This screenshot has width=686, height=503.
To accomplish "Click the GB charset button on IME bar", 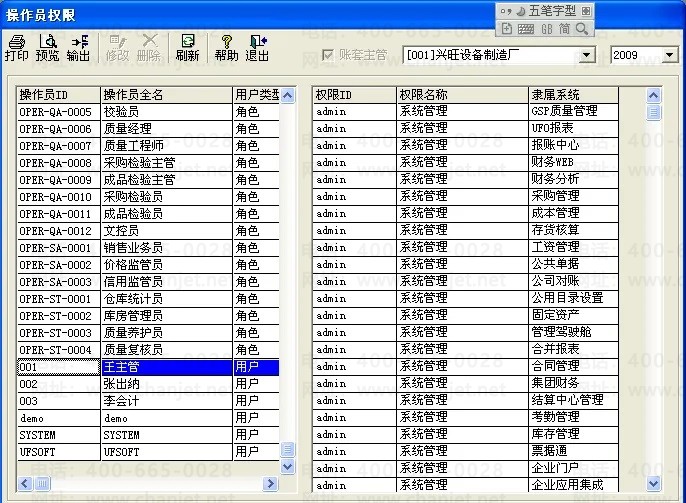I will [547, 29].
